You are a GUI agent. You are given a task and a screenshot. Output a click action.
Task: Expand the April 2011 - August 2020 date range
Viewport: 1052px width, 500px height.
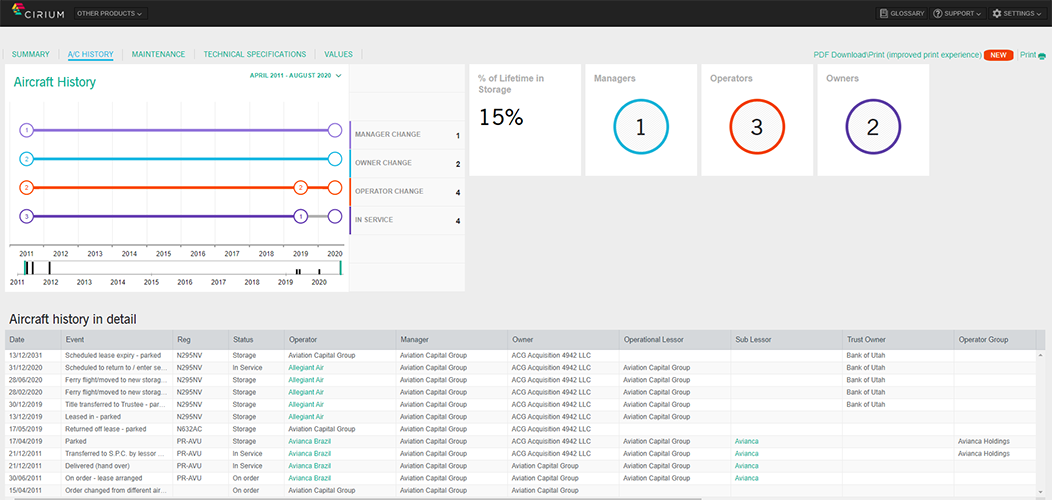[295, 76]
